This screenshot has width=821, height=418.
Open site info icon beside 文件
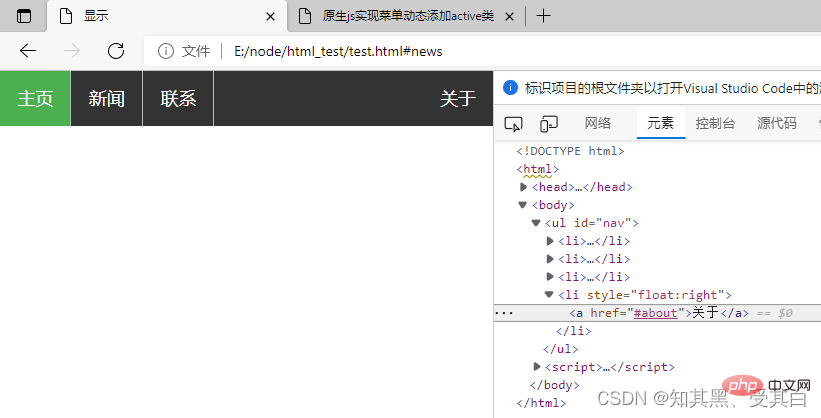165,51
